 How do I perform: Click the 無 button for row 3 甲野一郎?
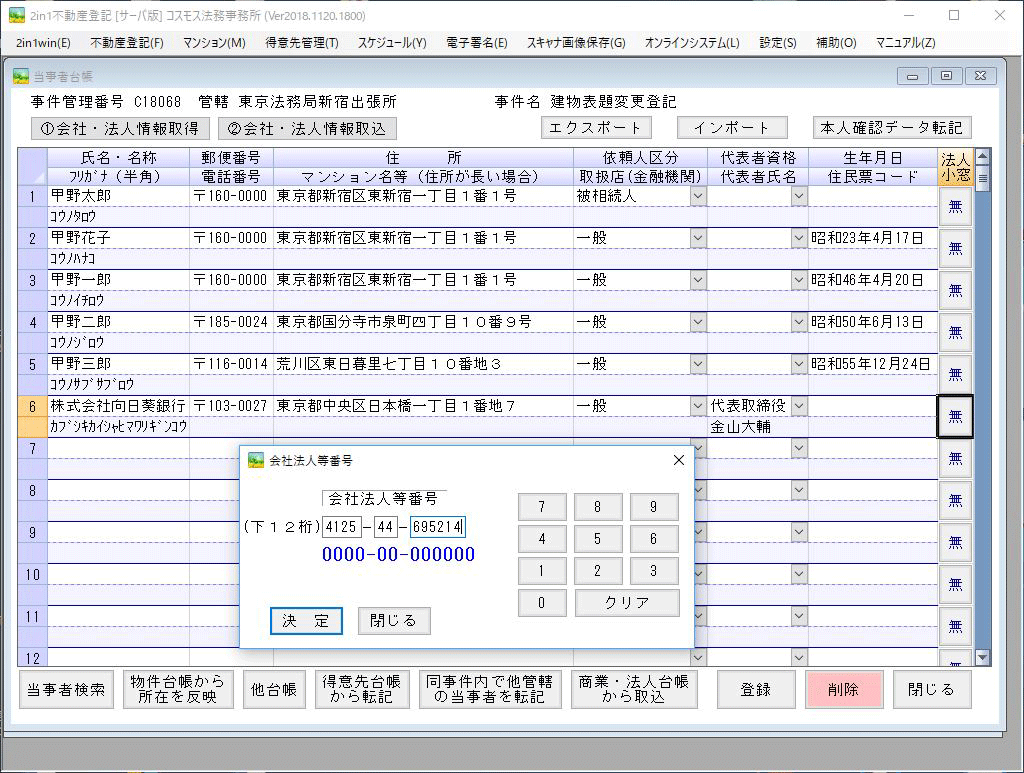(955, 290)
